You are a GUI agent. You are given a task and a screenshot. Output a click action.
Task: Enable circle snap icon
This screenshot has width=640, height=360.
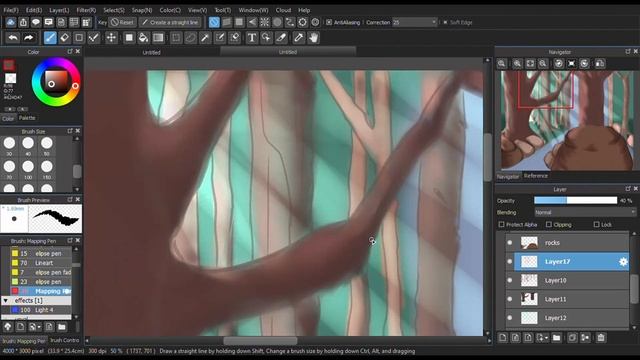pyautogui.click(x=277, y=22)
